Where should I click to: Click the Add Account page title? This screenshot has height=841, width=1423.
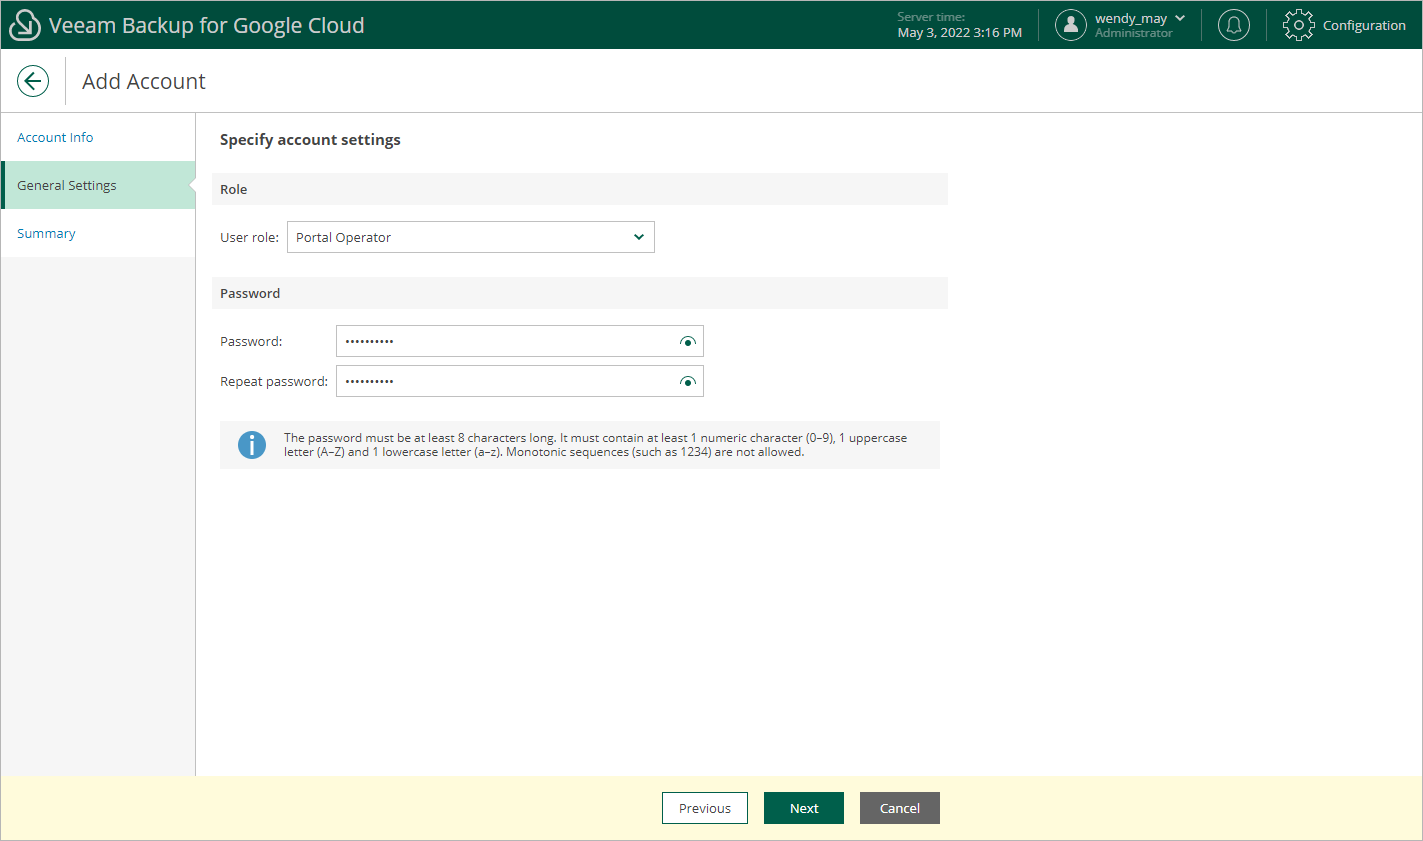[x=144, y=81]
